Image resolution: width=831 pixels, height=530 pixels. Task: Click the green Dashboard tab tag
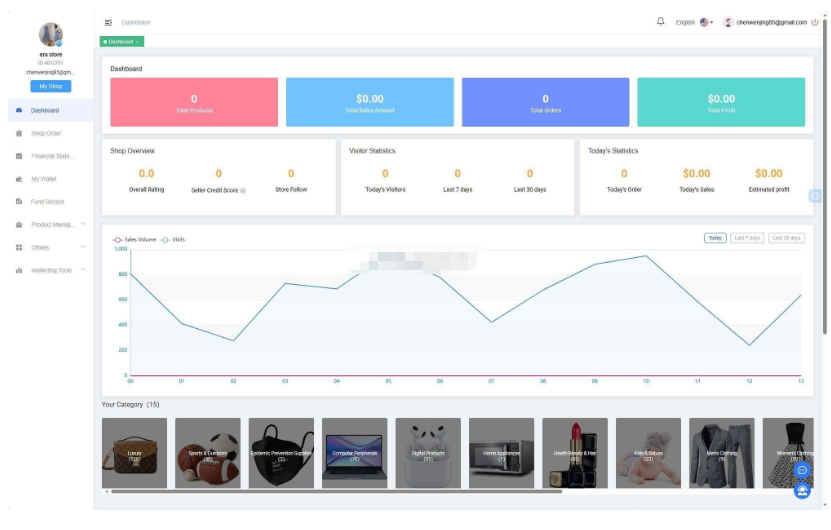[122, 42]
